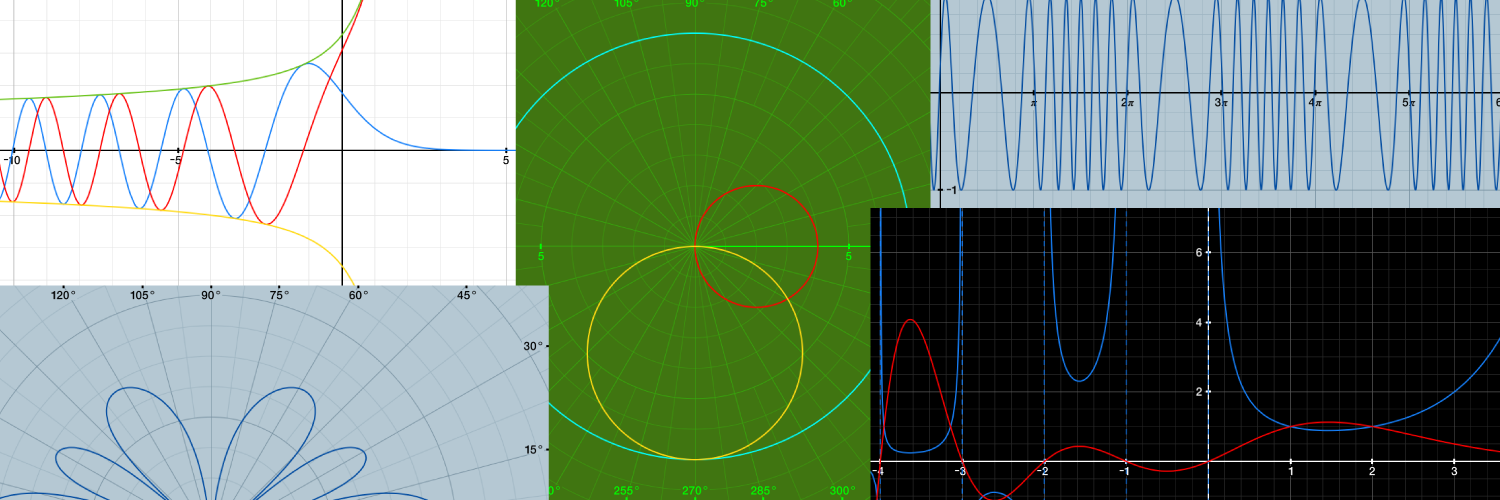Click the 2π label on the top-right graph
The image size is (1500, 500).
pyautogui.click(x=1127, y=102)
